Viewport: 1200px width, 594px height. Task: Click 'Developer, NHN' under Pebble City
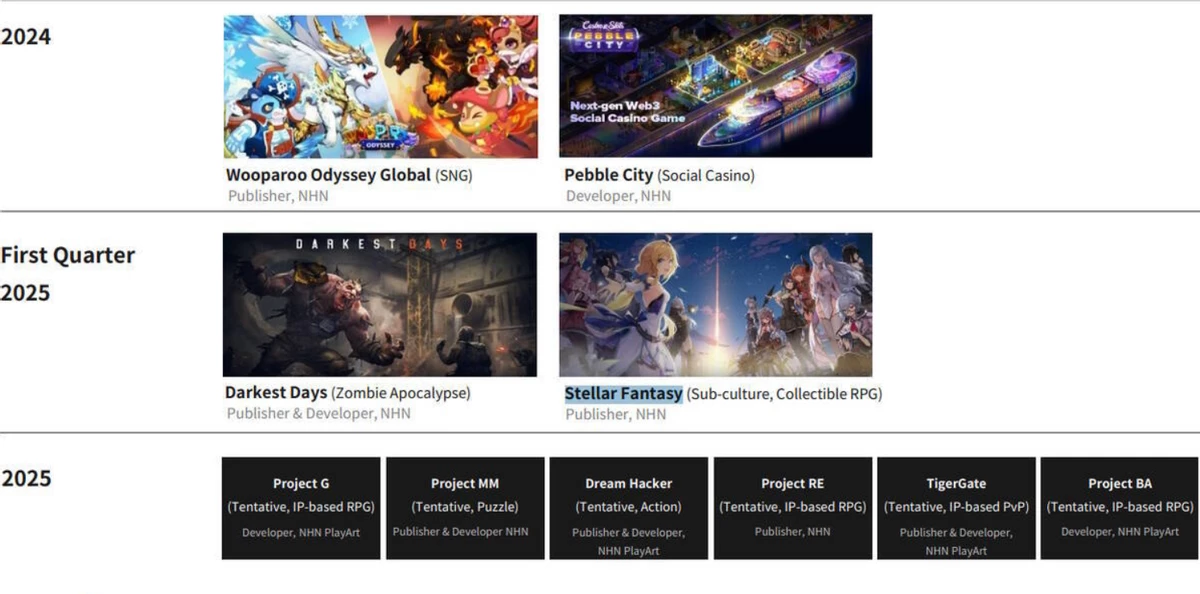[x=619, y=196]
